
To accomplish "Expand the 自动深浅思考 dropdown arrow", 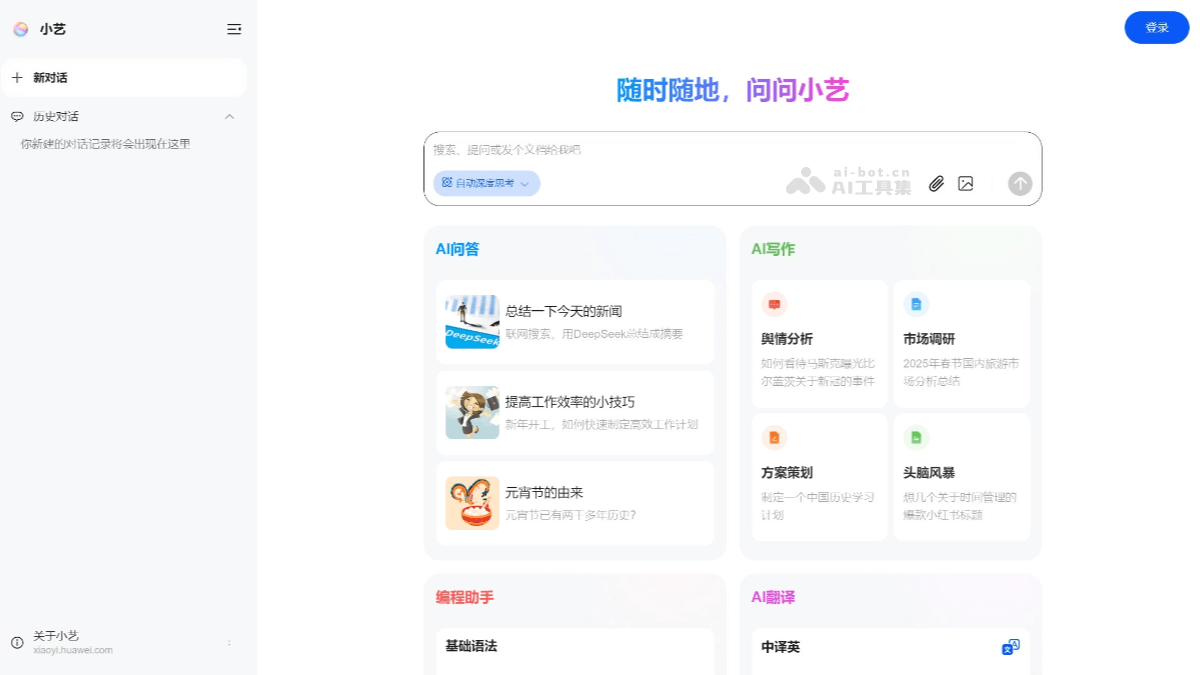I will (x=526, y=183).
